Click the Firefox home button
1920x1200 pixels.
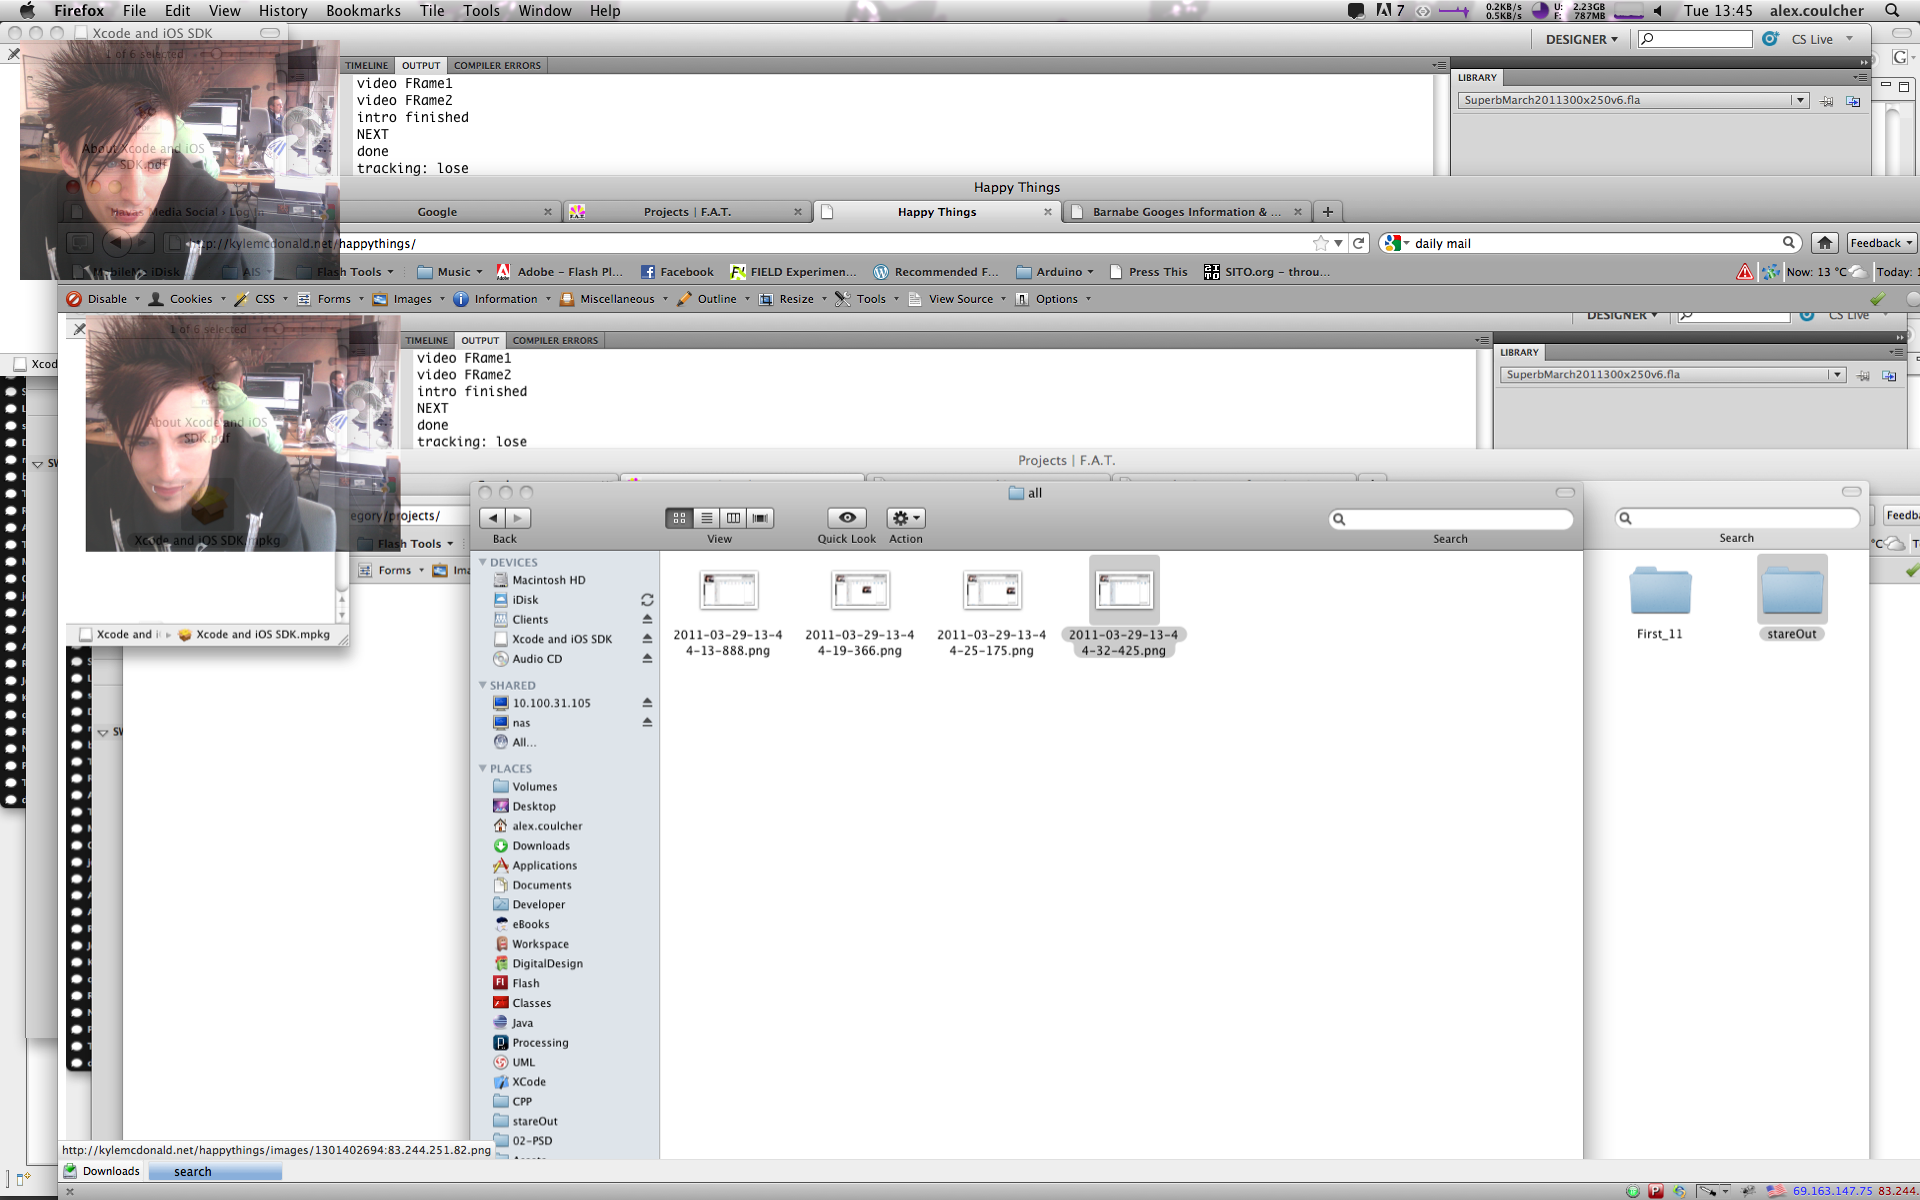tap(1825, 243)
